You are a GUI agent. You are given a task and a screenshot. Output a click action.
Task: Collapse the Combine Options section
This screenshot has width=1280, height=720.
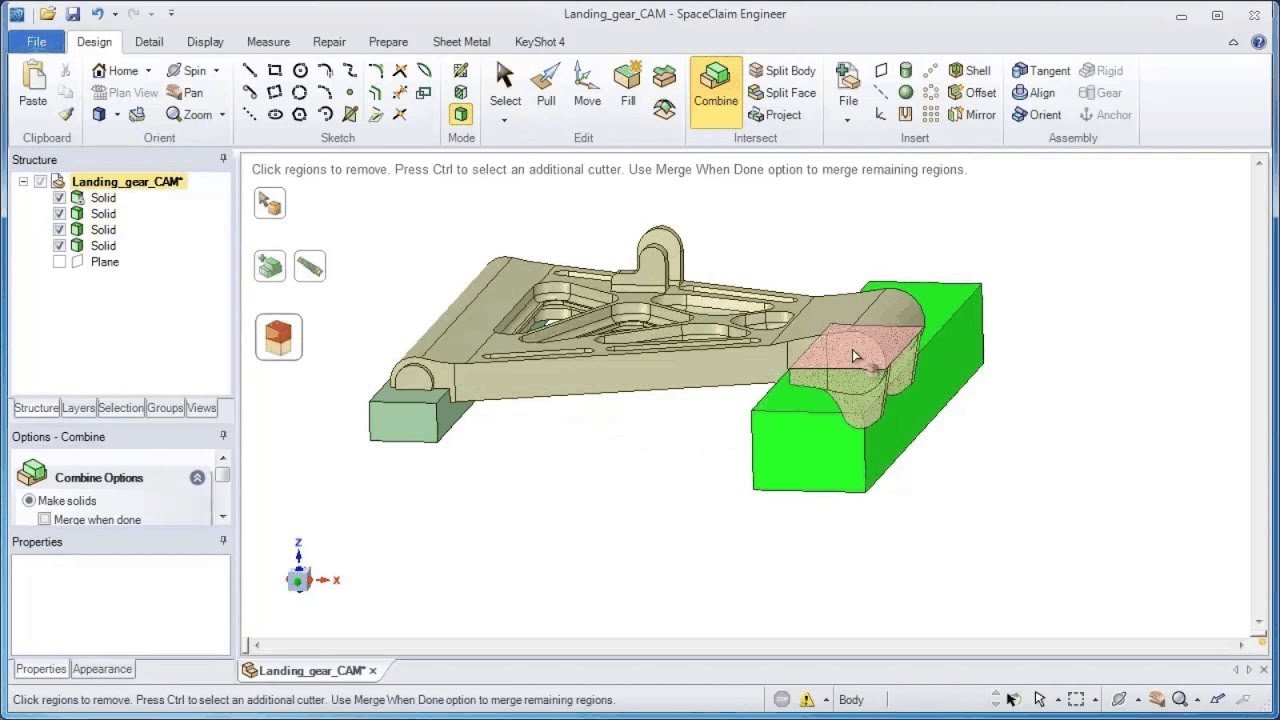pos(197,478)
